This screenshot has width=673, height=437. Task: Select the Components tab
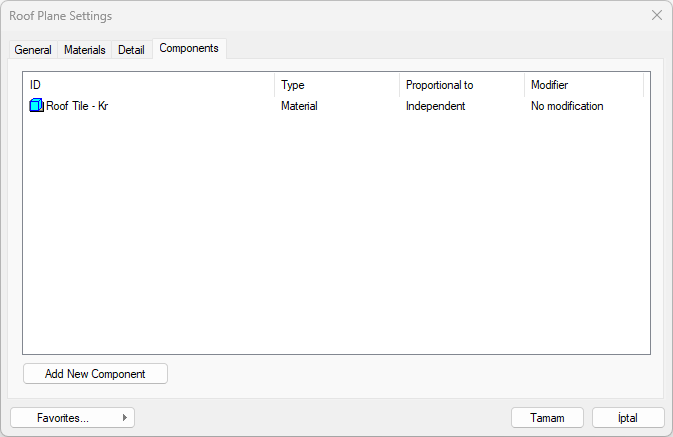point(189,48)
